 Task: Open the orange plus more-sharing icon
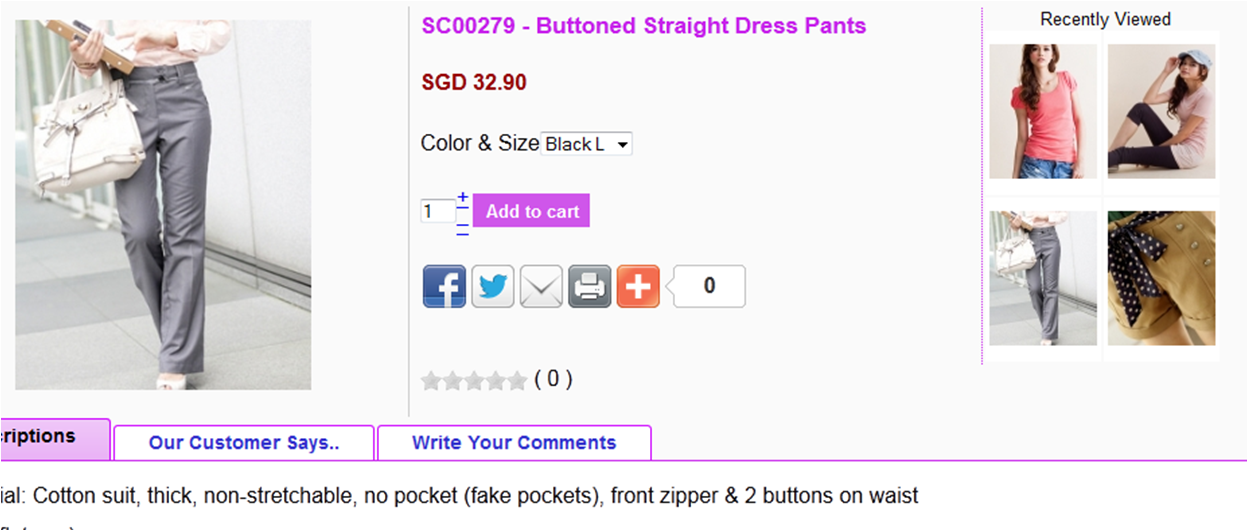coord(638,286)
